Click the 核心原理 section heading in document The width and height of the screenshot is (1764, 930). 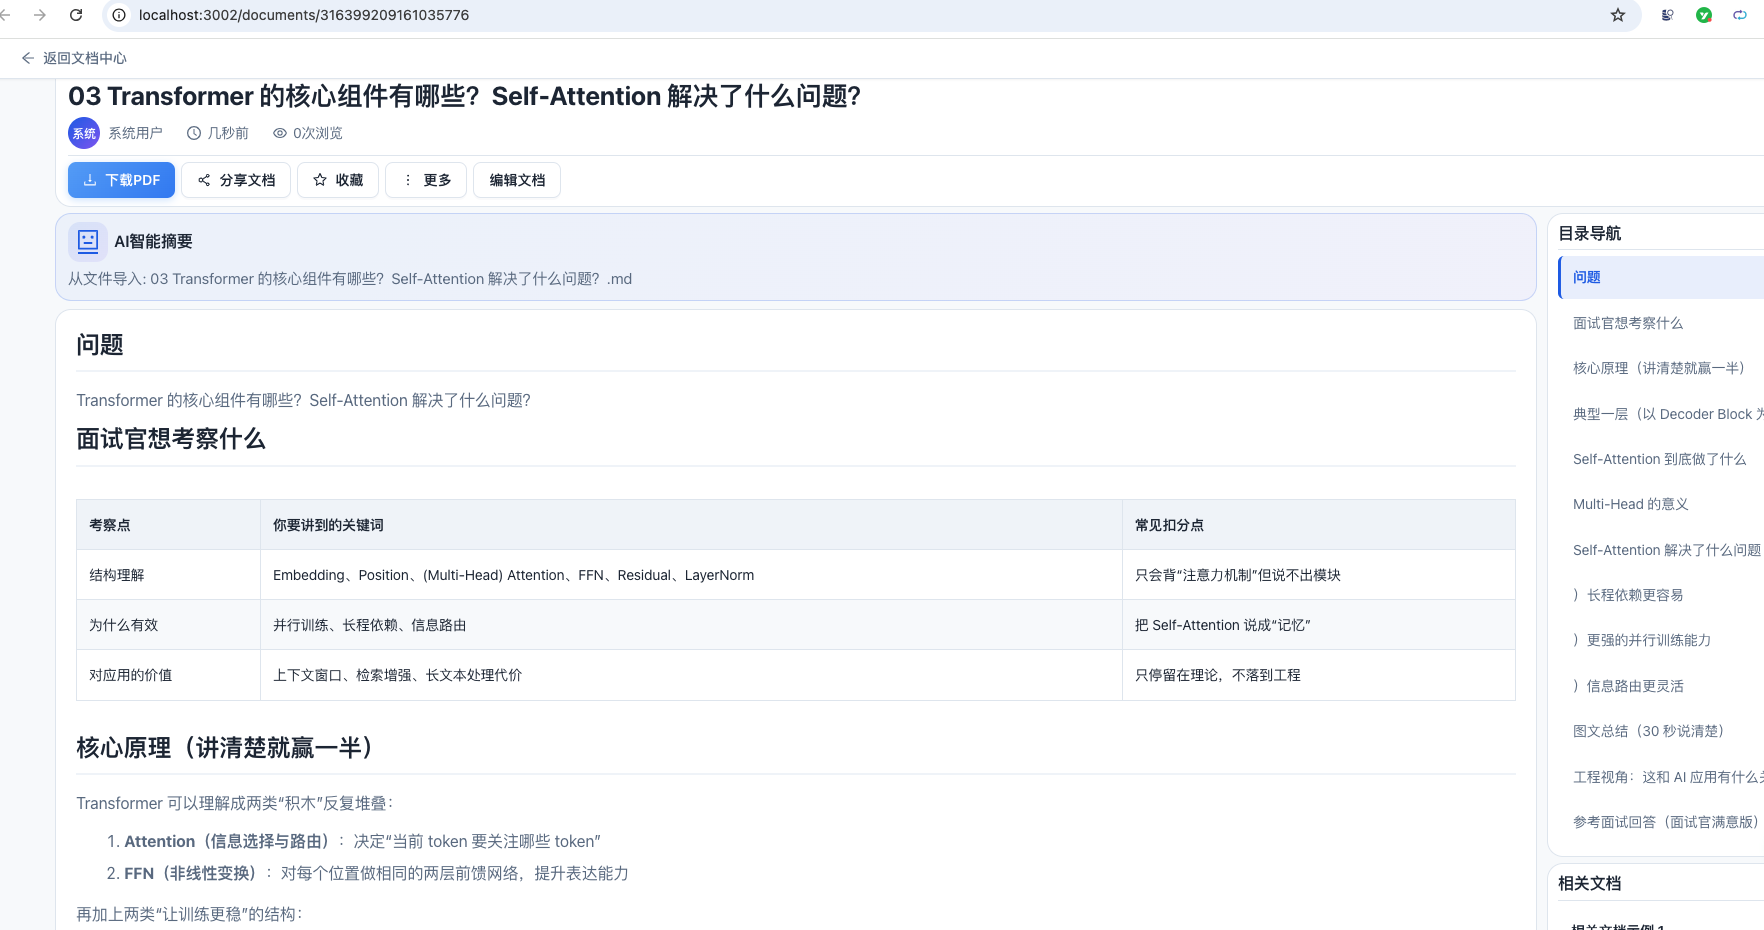pos(225,748)
